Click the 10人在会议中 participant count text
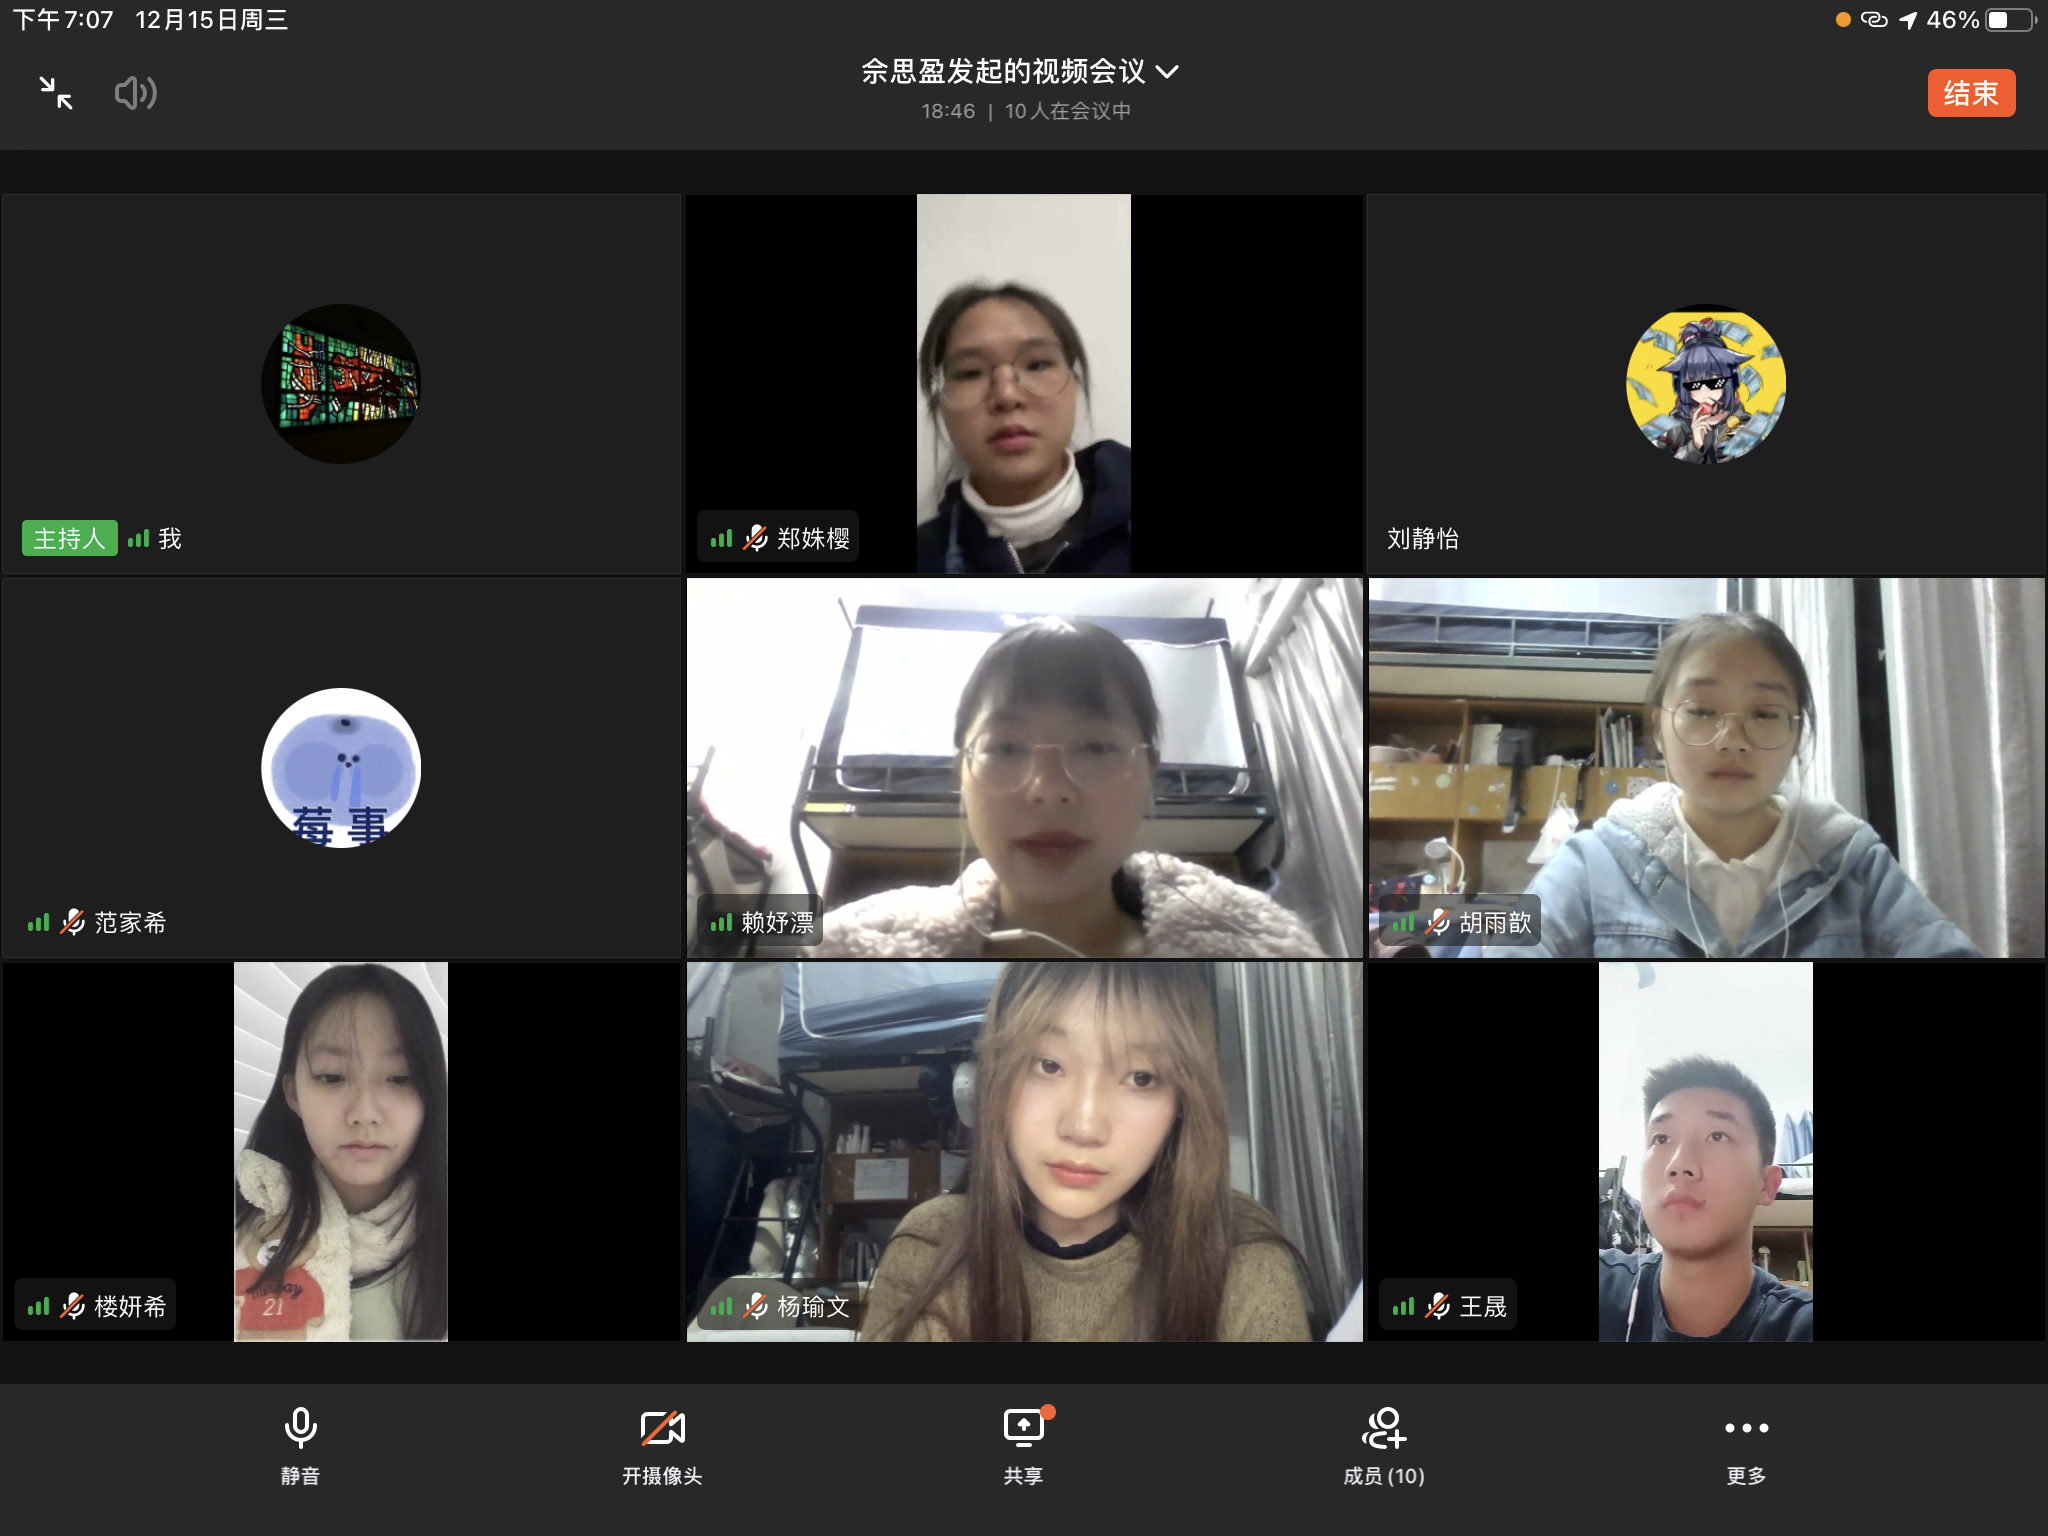2048x1536 pixels. coord(1068,111)
